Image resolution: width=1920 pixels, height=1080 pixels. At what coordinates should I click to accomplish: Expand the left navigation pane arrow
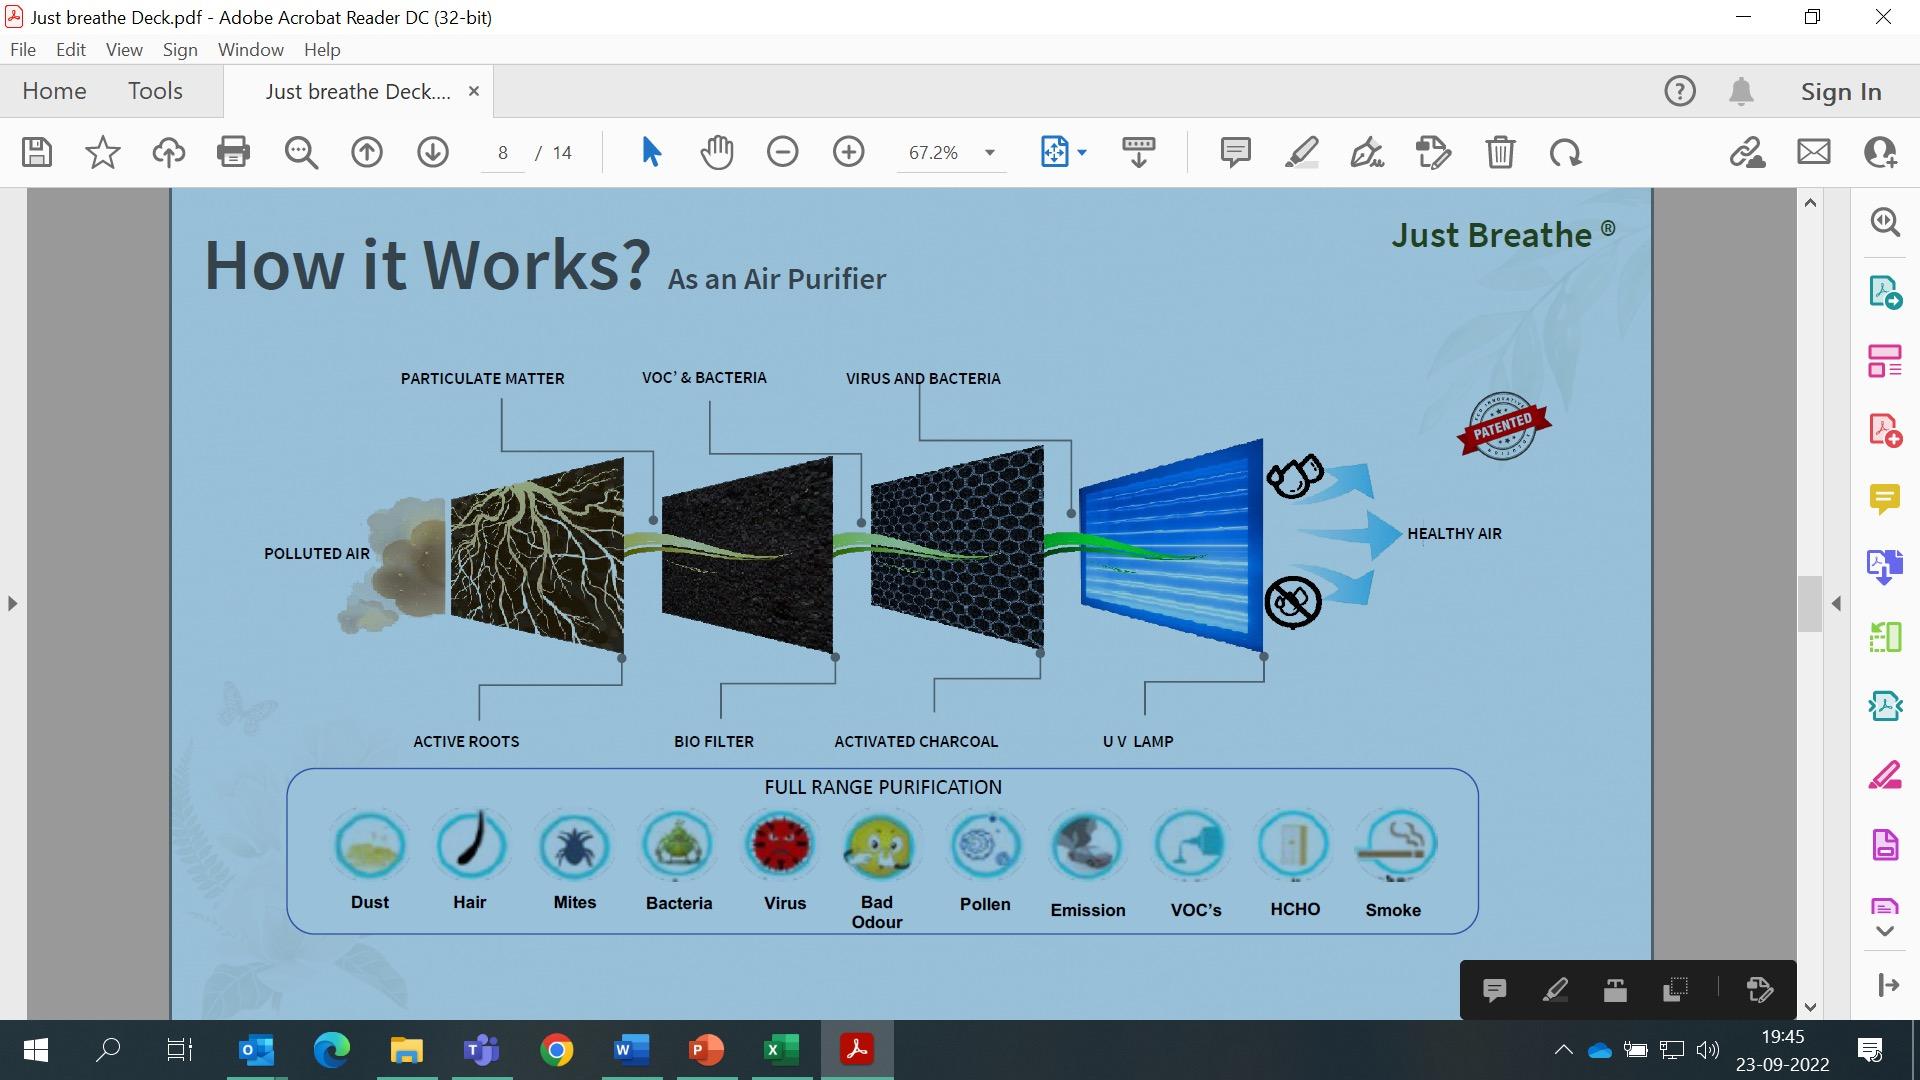click(x=12, y=603)
